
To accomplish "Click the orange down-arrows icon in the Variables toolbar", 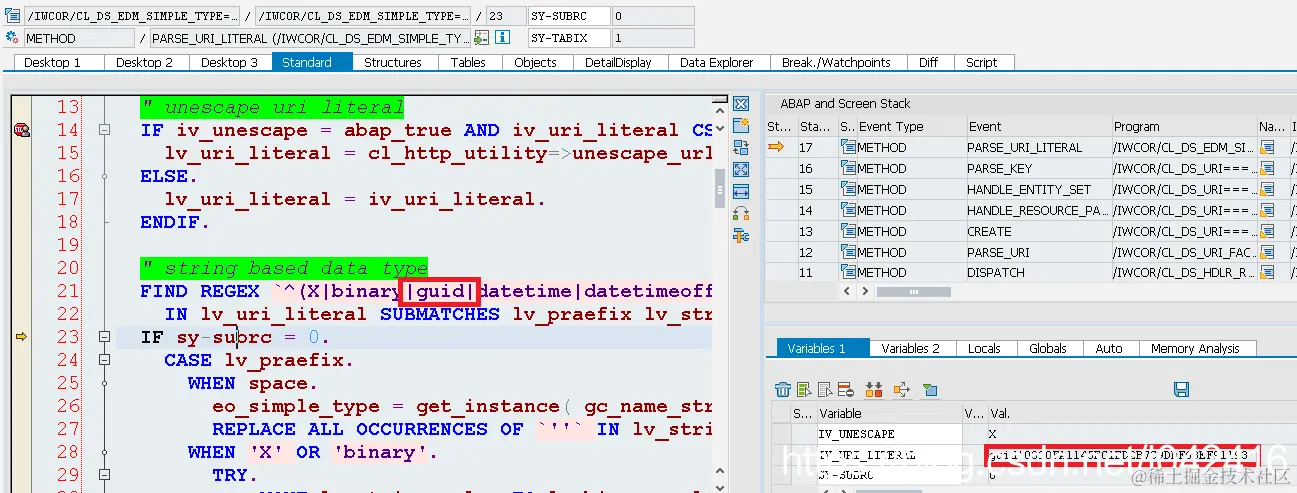I will [x=873, y=389].
